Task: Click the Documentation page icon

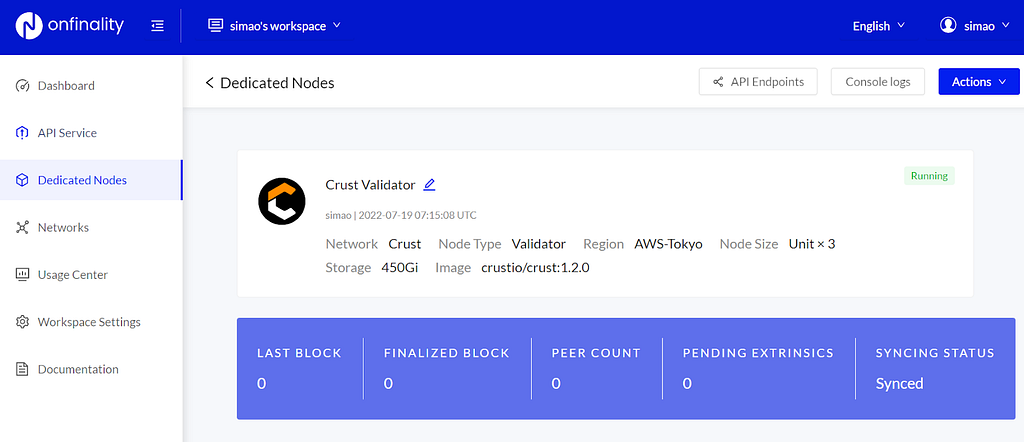Action: 23,370
